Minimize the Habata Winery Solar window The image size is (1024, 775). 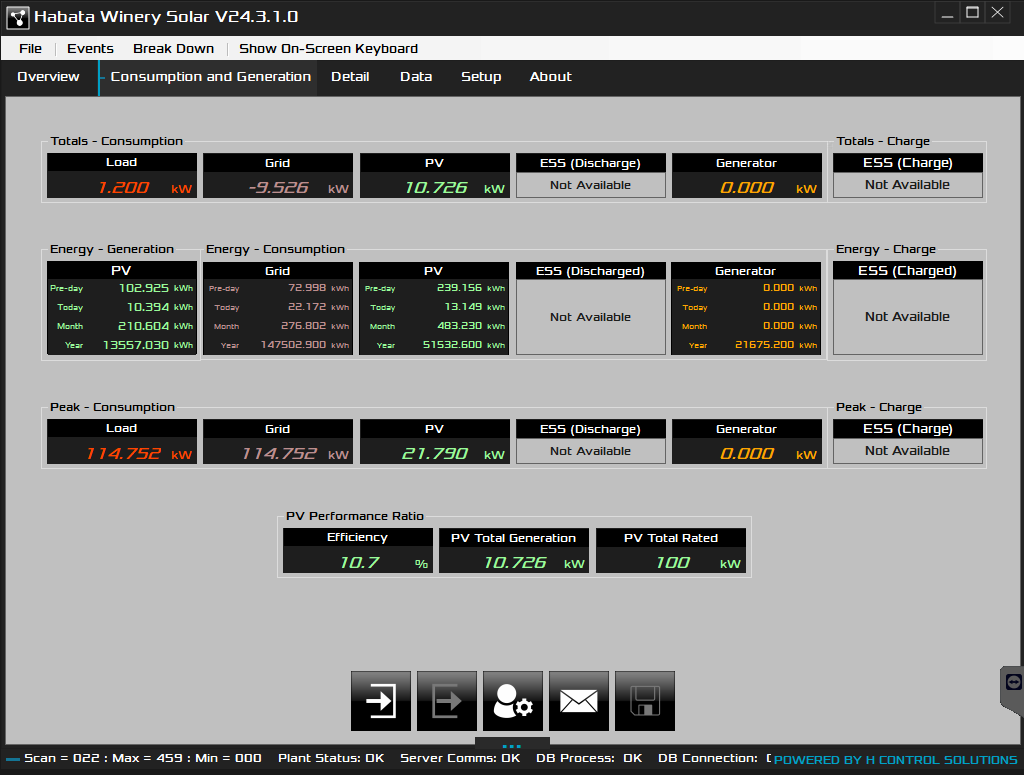(x=948, y=13)
